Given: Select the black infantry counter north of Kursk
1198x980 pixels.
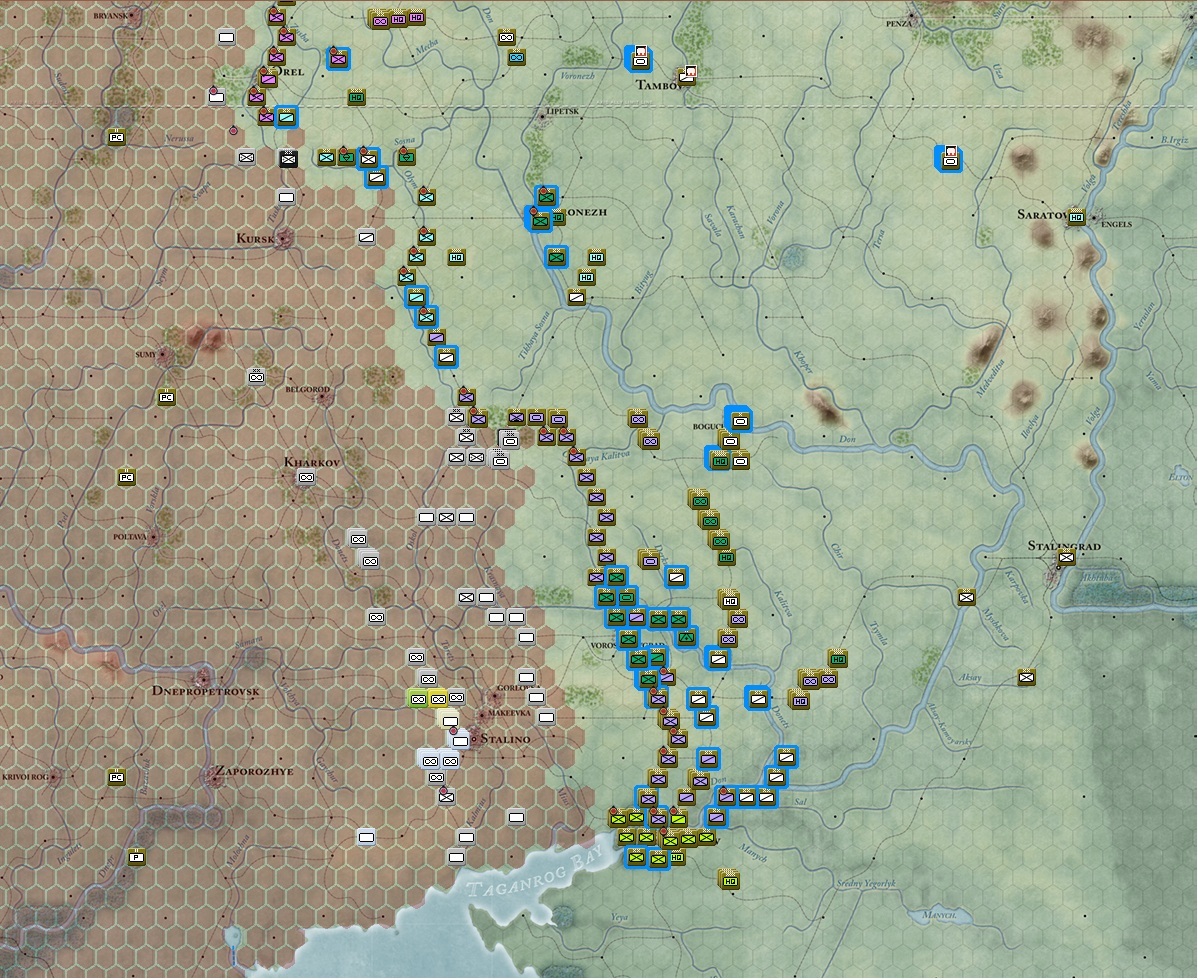Looking at the screenshot, I should coord(288,159).
